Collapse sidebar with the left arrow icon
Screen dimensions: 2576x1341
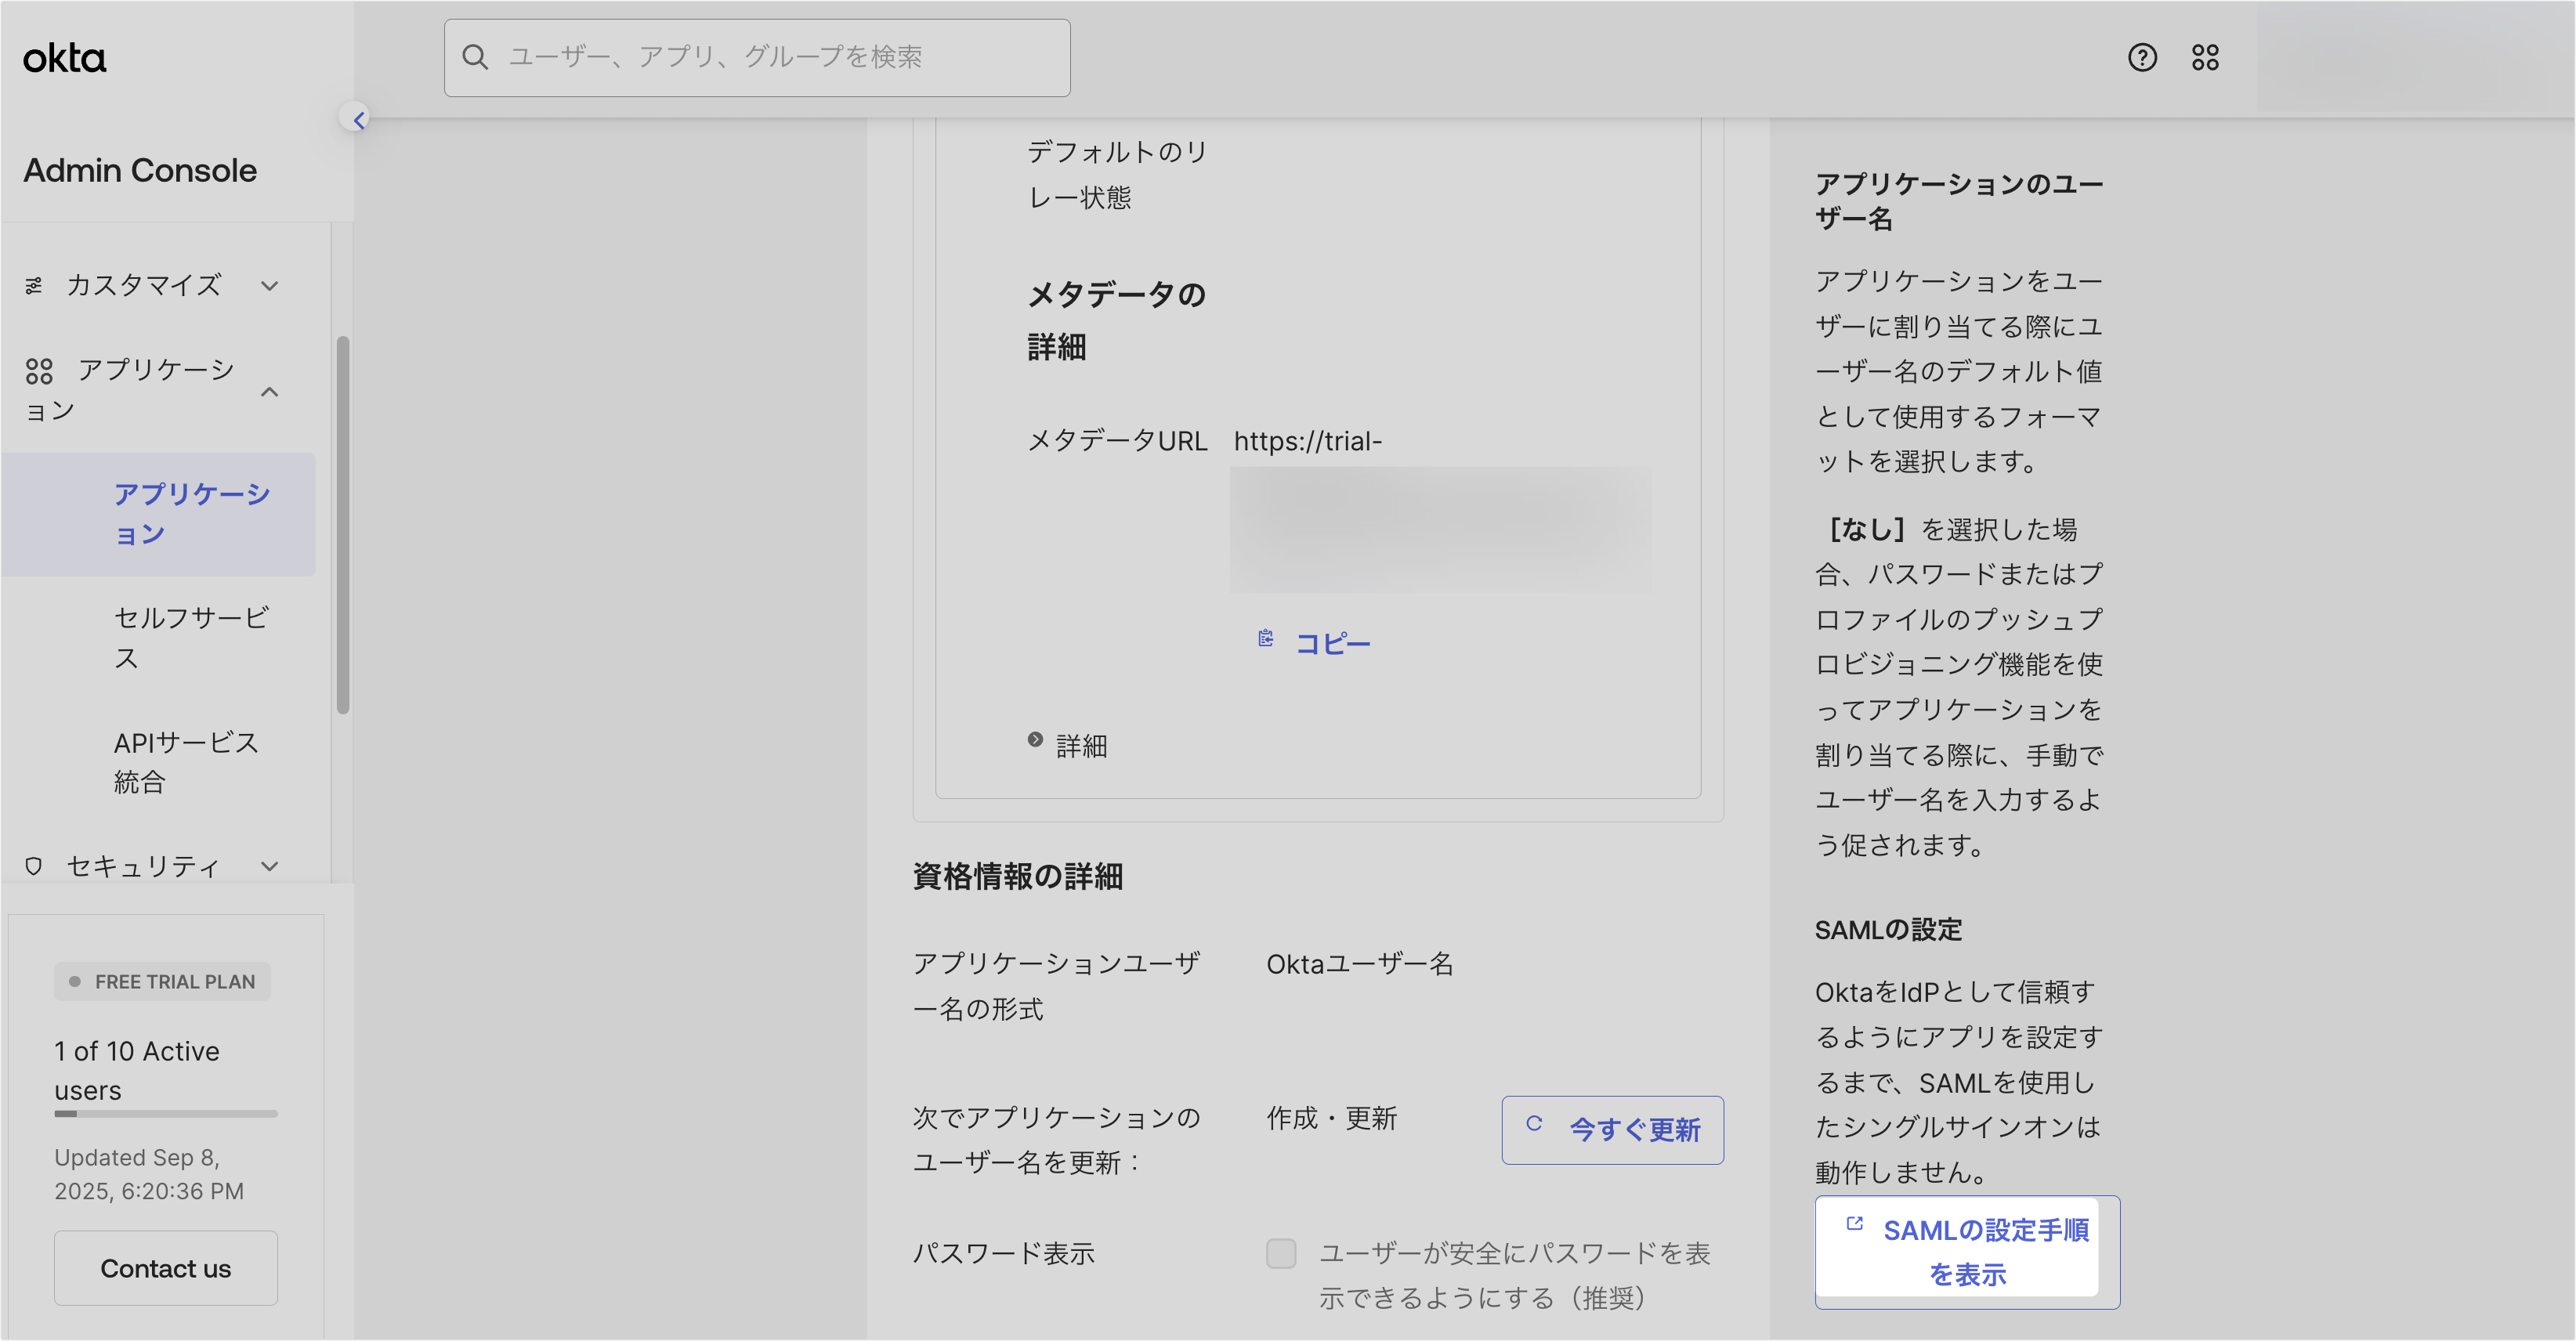click(x=358, y=119)
